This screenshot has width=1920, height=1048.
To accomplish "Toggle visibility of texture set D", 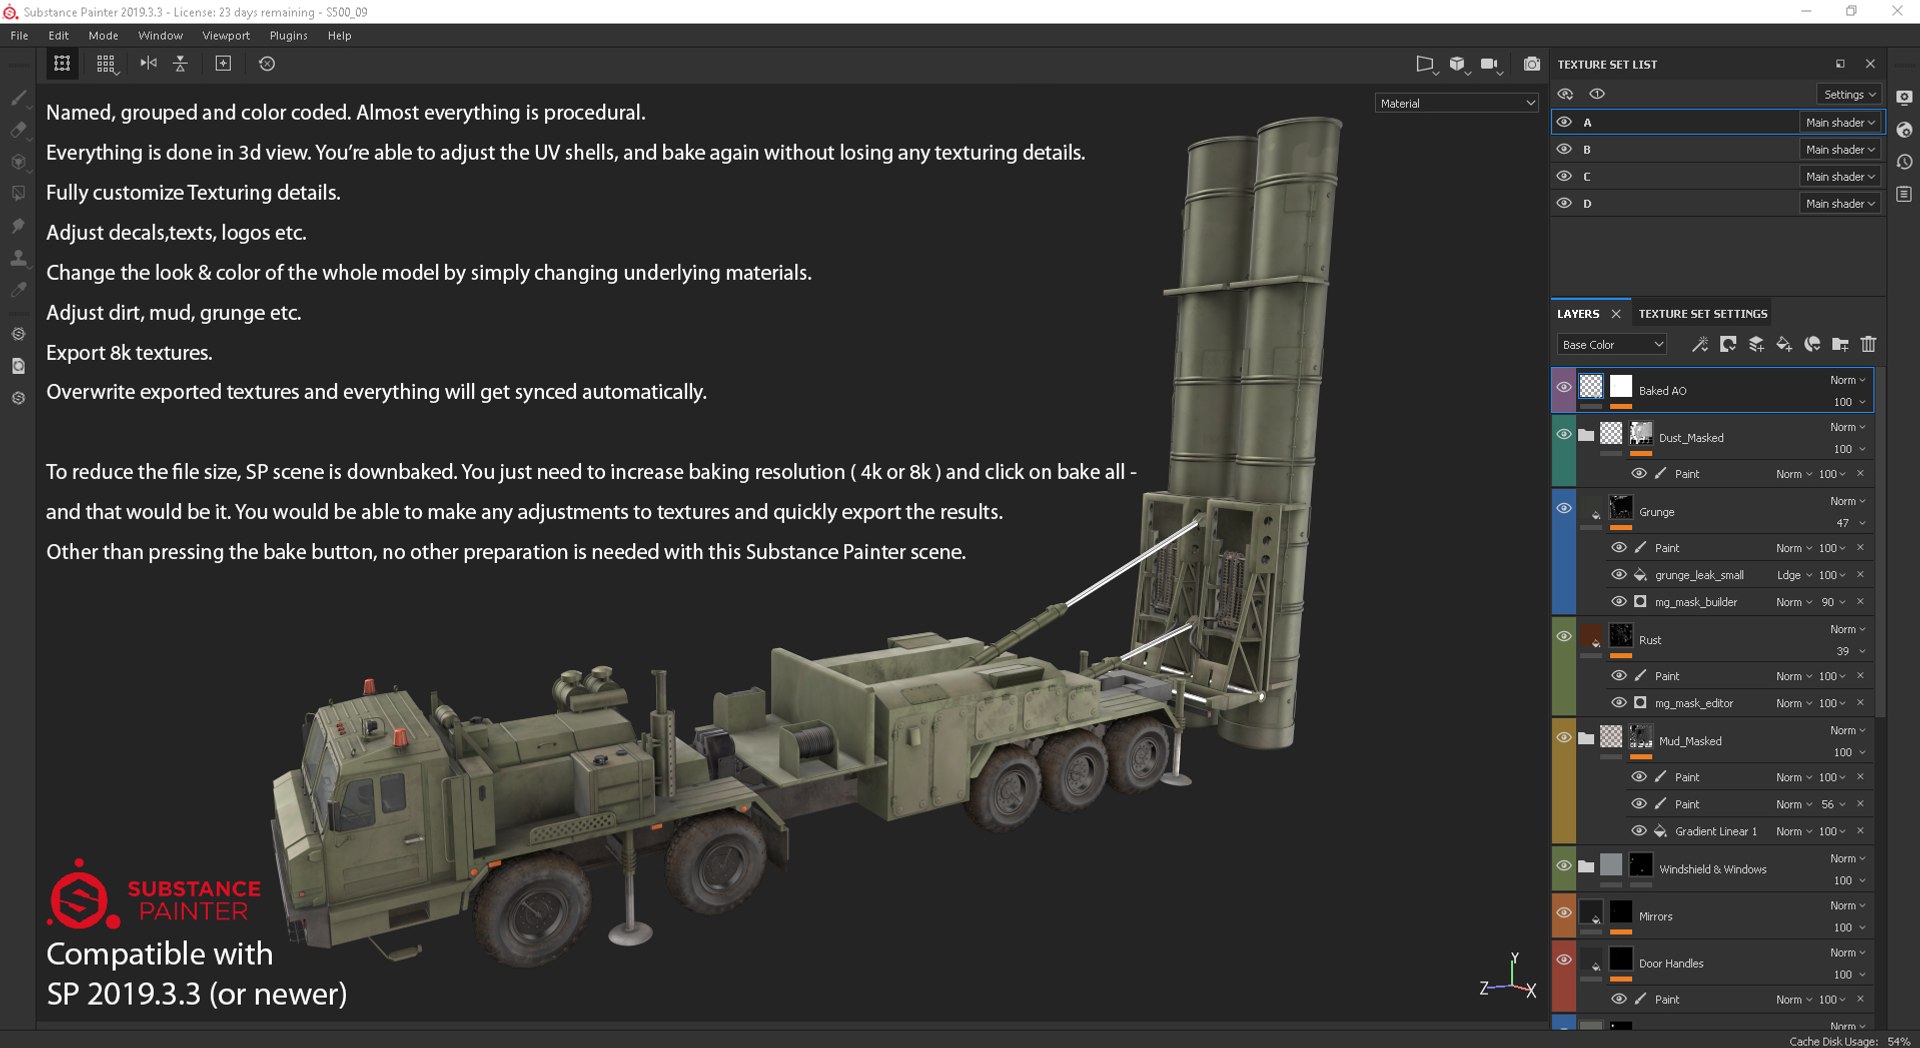I will tap(1564, 203).
